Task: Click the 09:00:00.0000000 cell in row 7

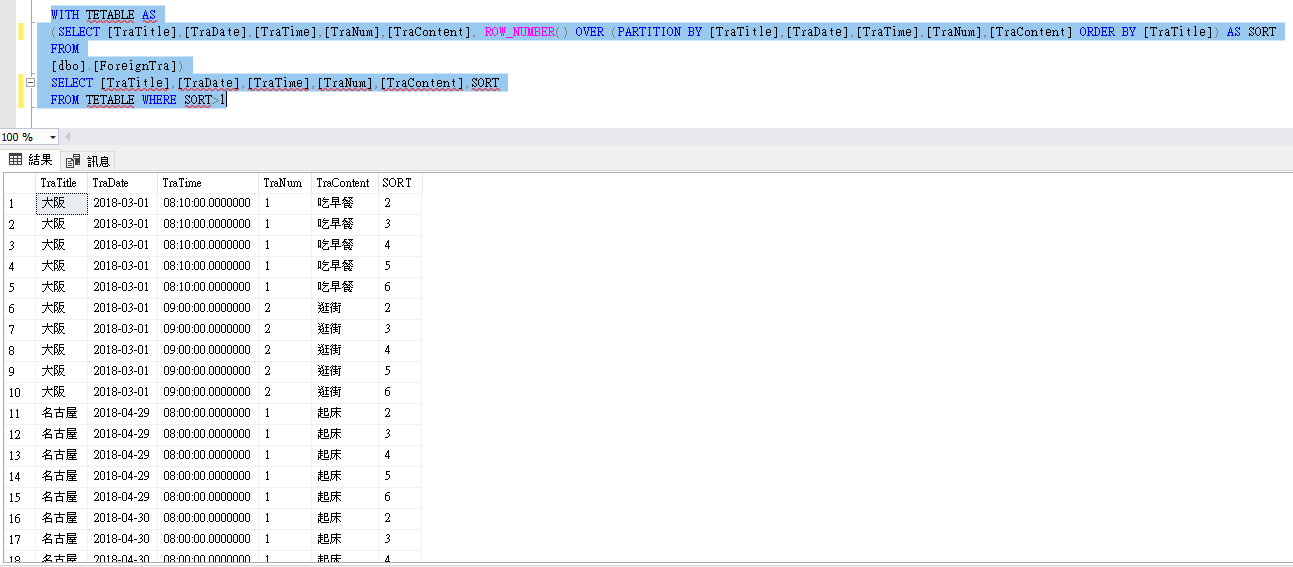Action: tap(209, 329)
